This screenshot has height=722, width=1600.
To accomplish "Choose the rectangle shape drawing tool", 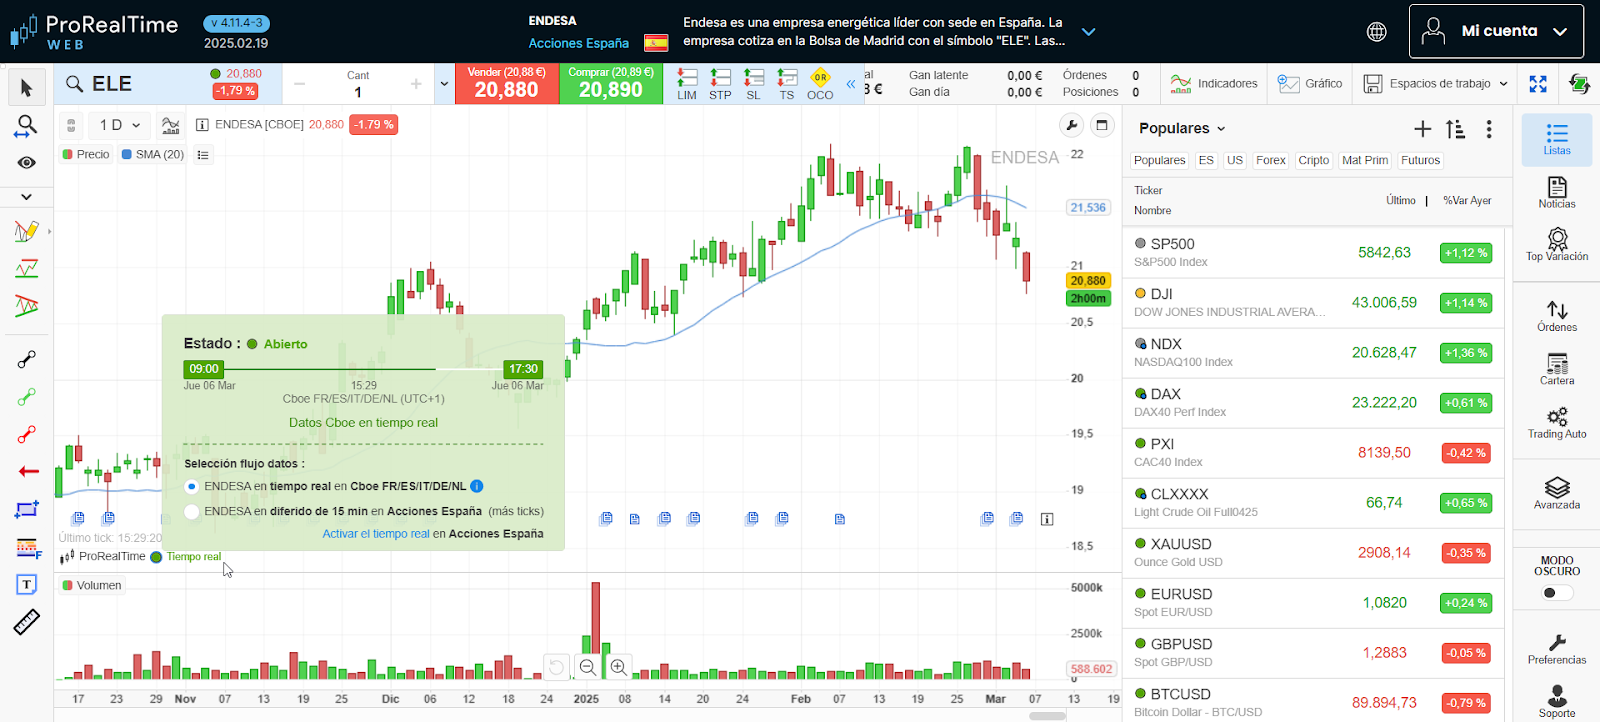I will click(27, 509).
